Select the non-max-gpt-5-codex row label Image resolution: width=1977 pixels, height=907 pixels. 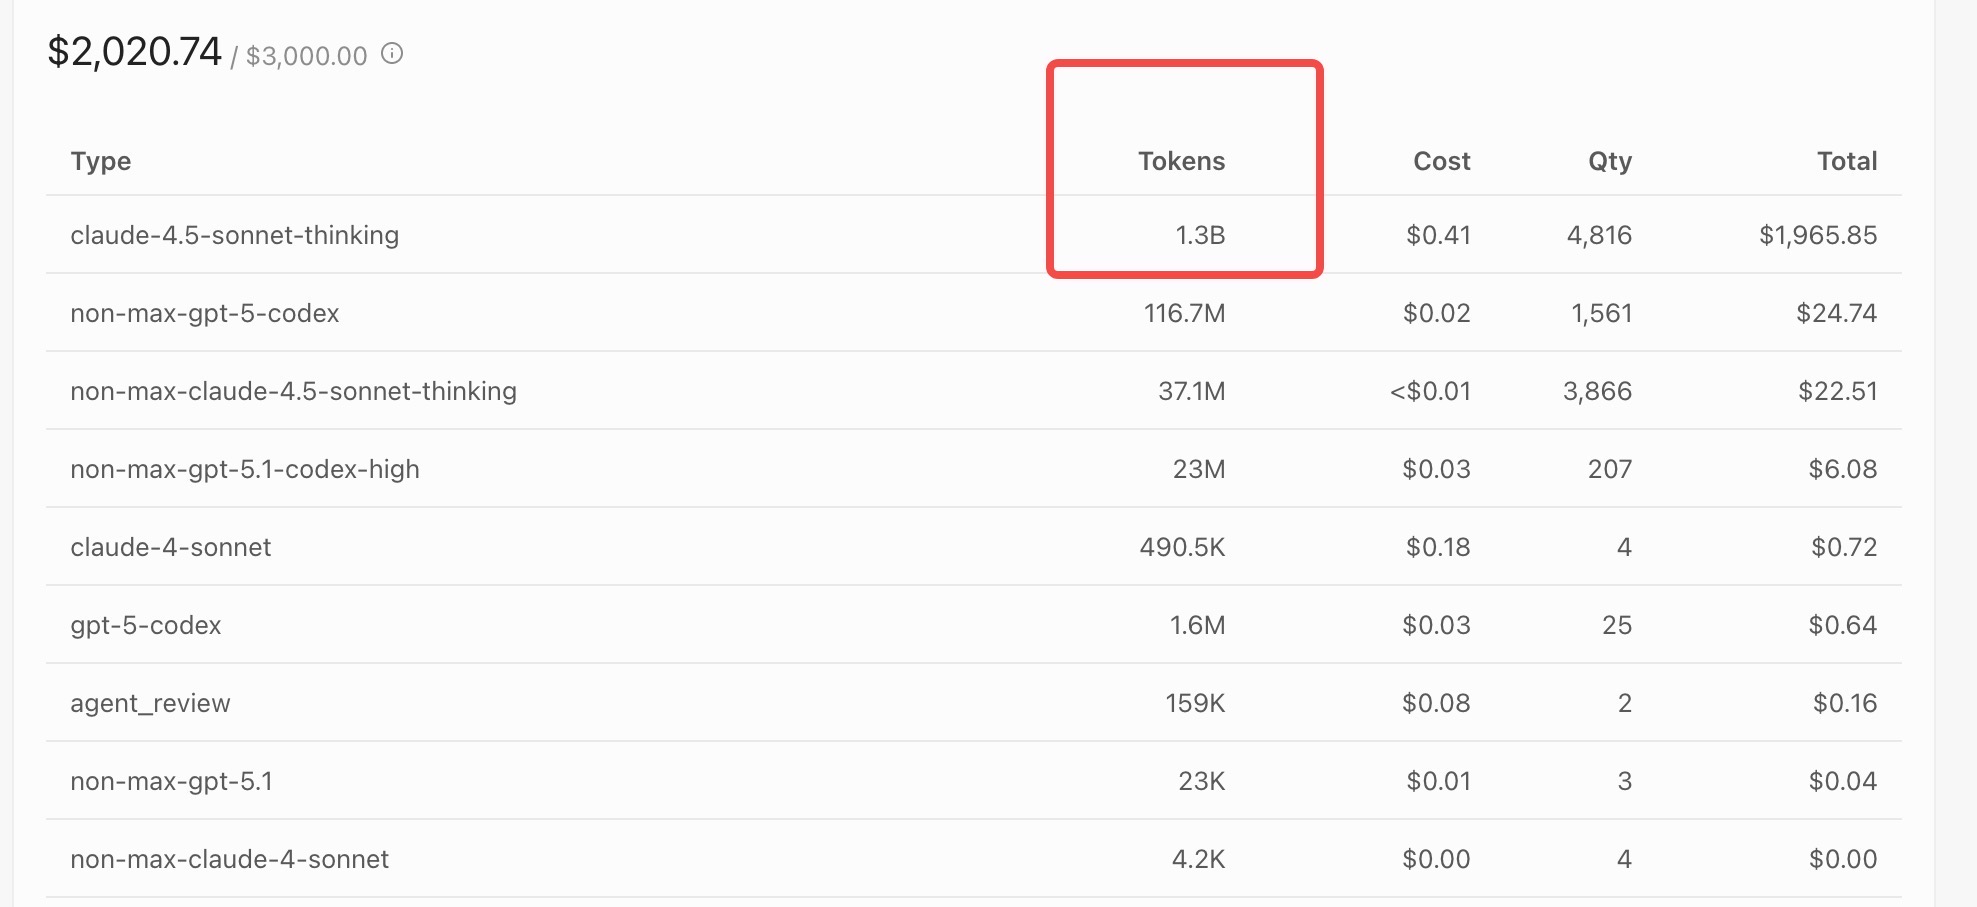click(x=205, y=313)
